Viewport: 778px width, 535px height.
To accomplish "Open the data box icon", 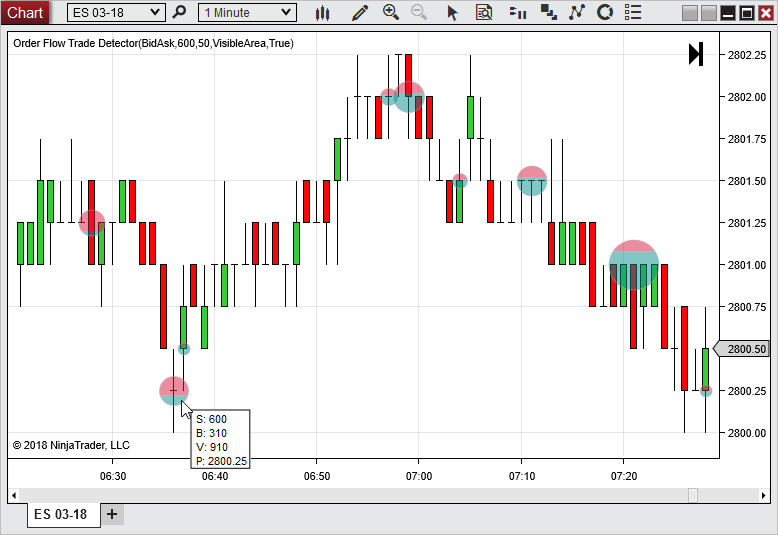I will pos(484,13).
